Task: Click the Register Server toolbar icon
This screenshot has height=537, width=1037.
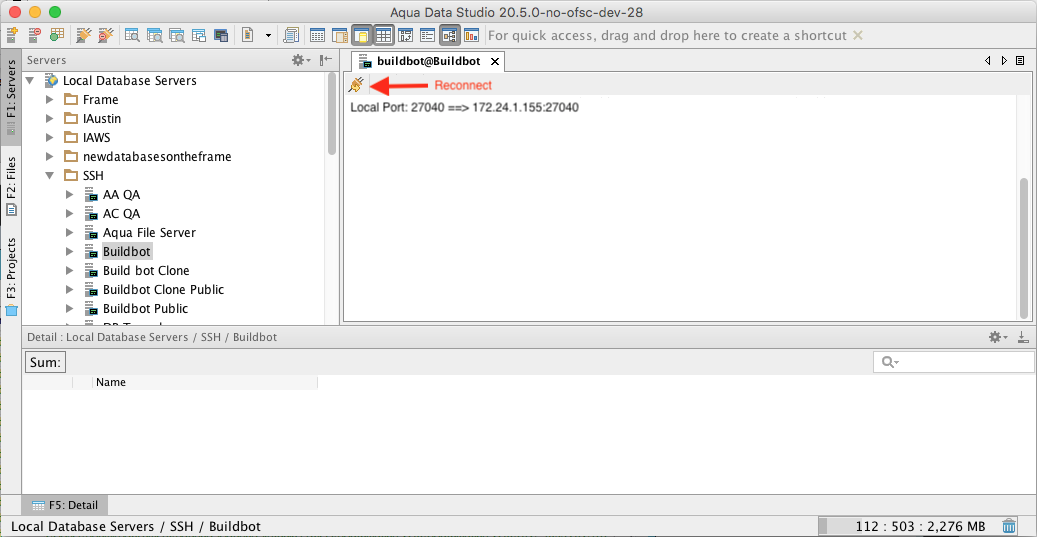Action: tap(13, 35)
